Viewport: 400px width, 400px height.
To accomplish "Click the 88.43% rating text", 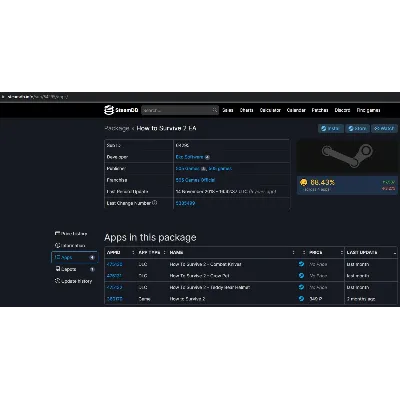I will coord(322,182).
